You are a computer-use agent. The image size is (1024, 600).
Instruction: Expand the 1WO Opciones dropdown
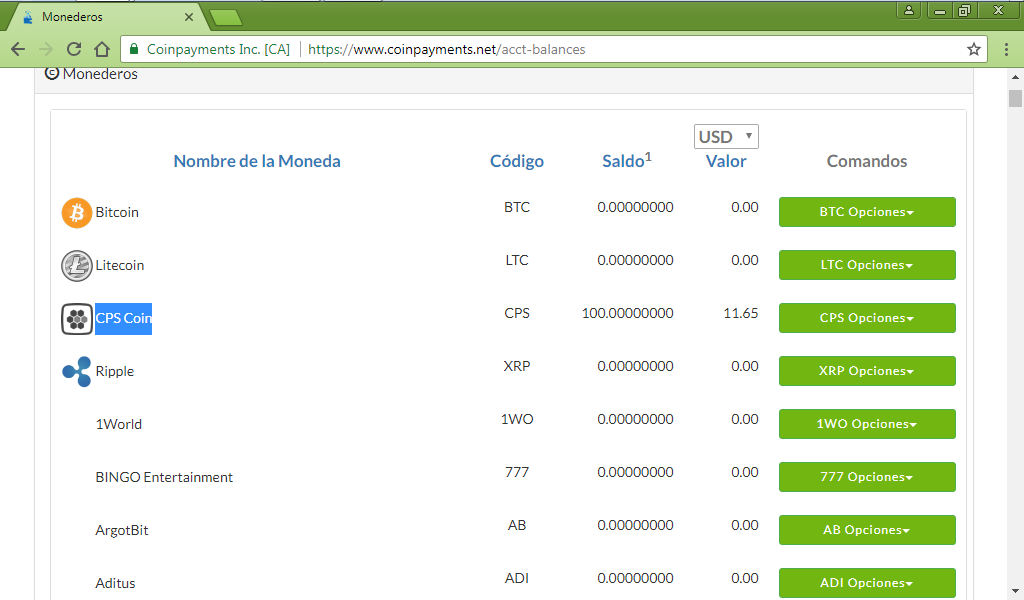click(x=867, y=424)
